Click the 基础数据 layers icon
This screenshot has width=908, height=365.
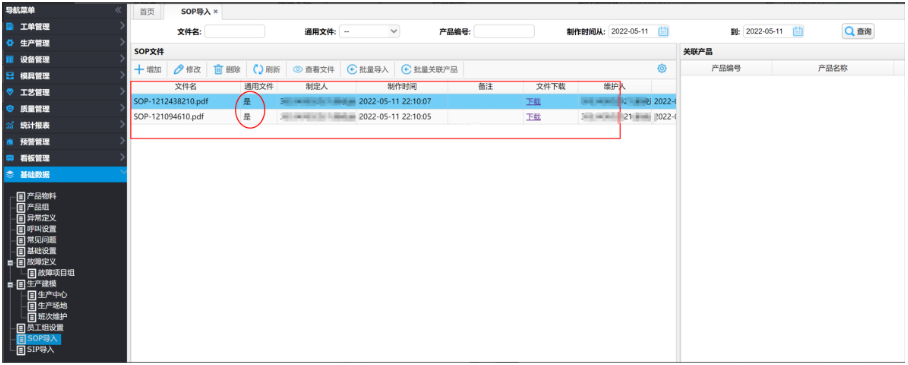click(x=10, y=174)
